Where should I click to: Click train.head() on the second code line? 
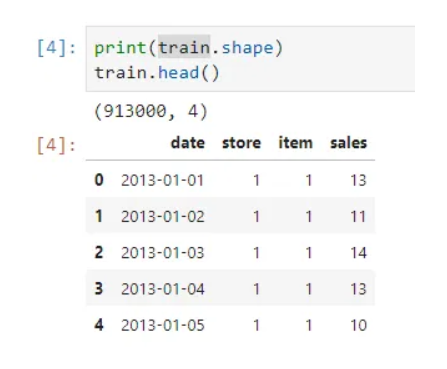click(157, 73)
